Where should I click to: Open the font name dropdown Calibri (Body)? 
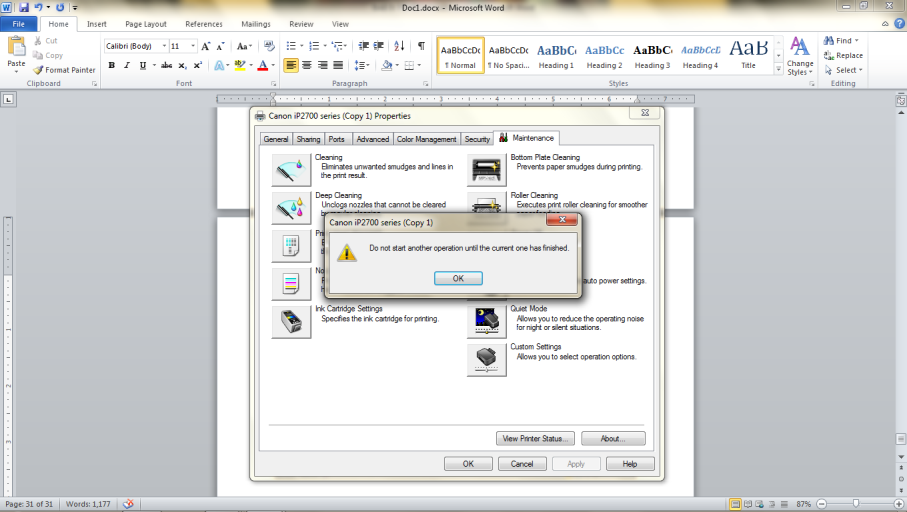pos(164,46)
